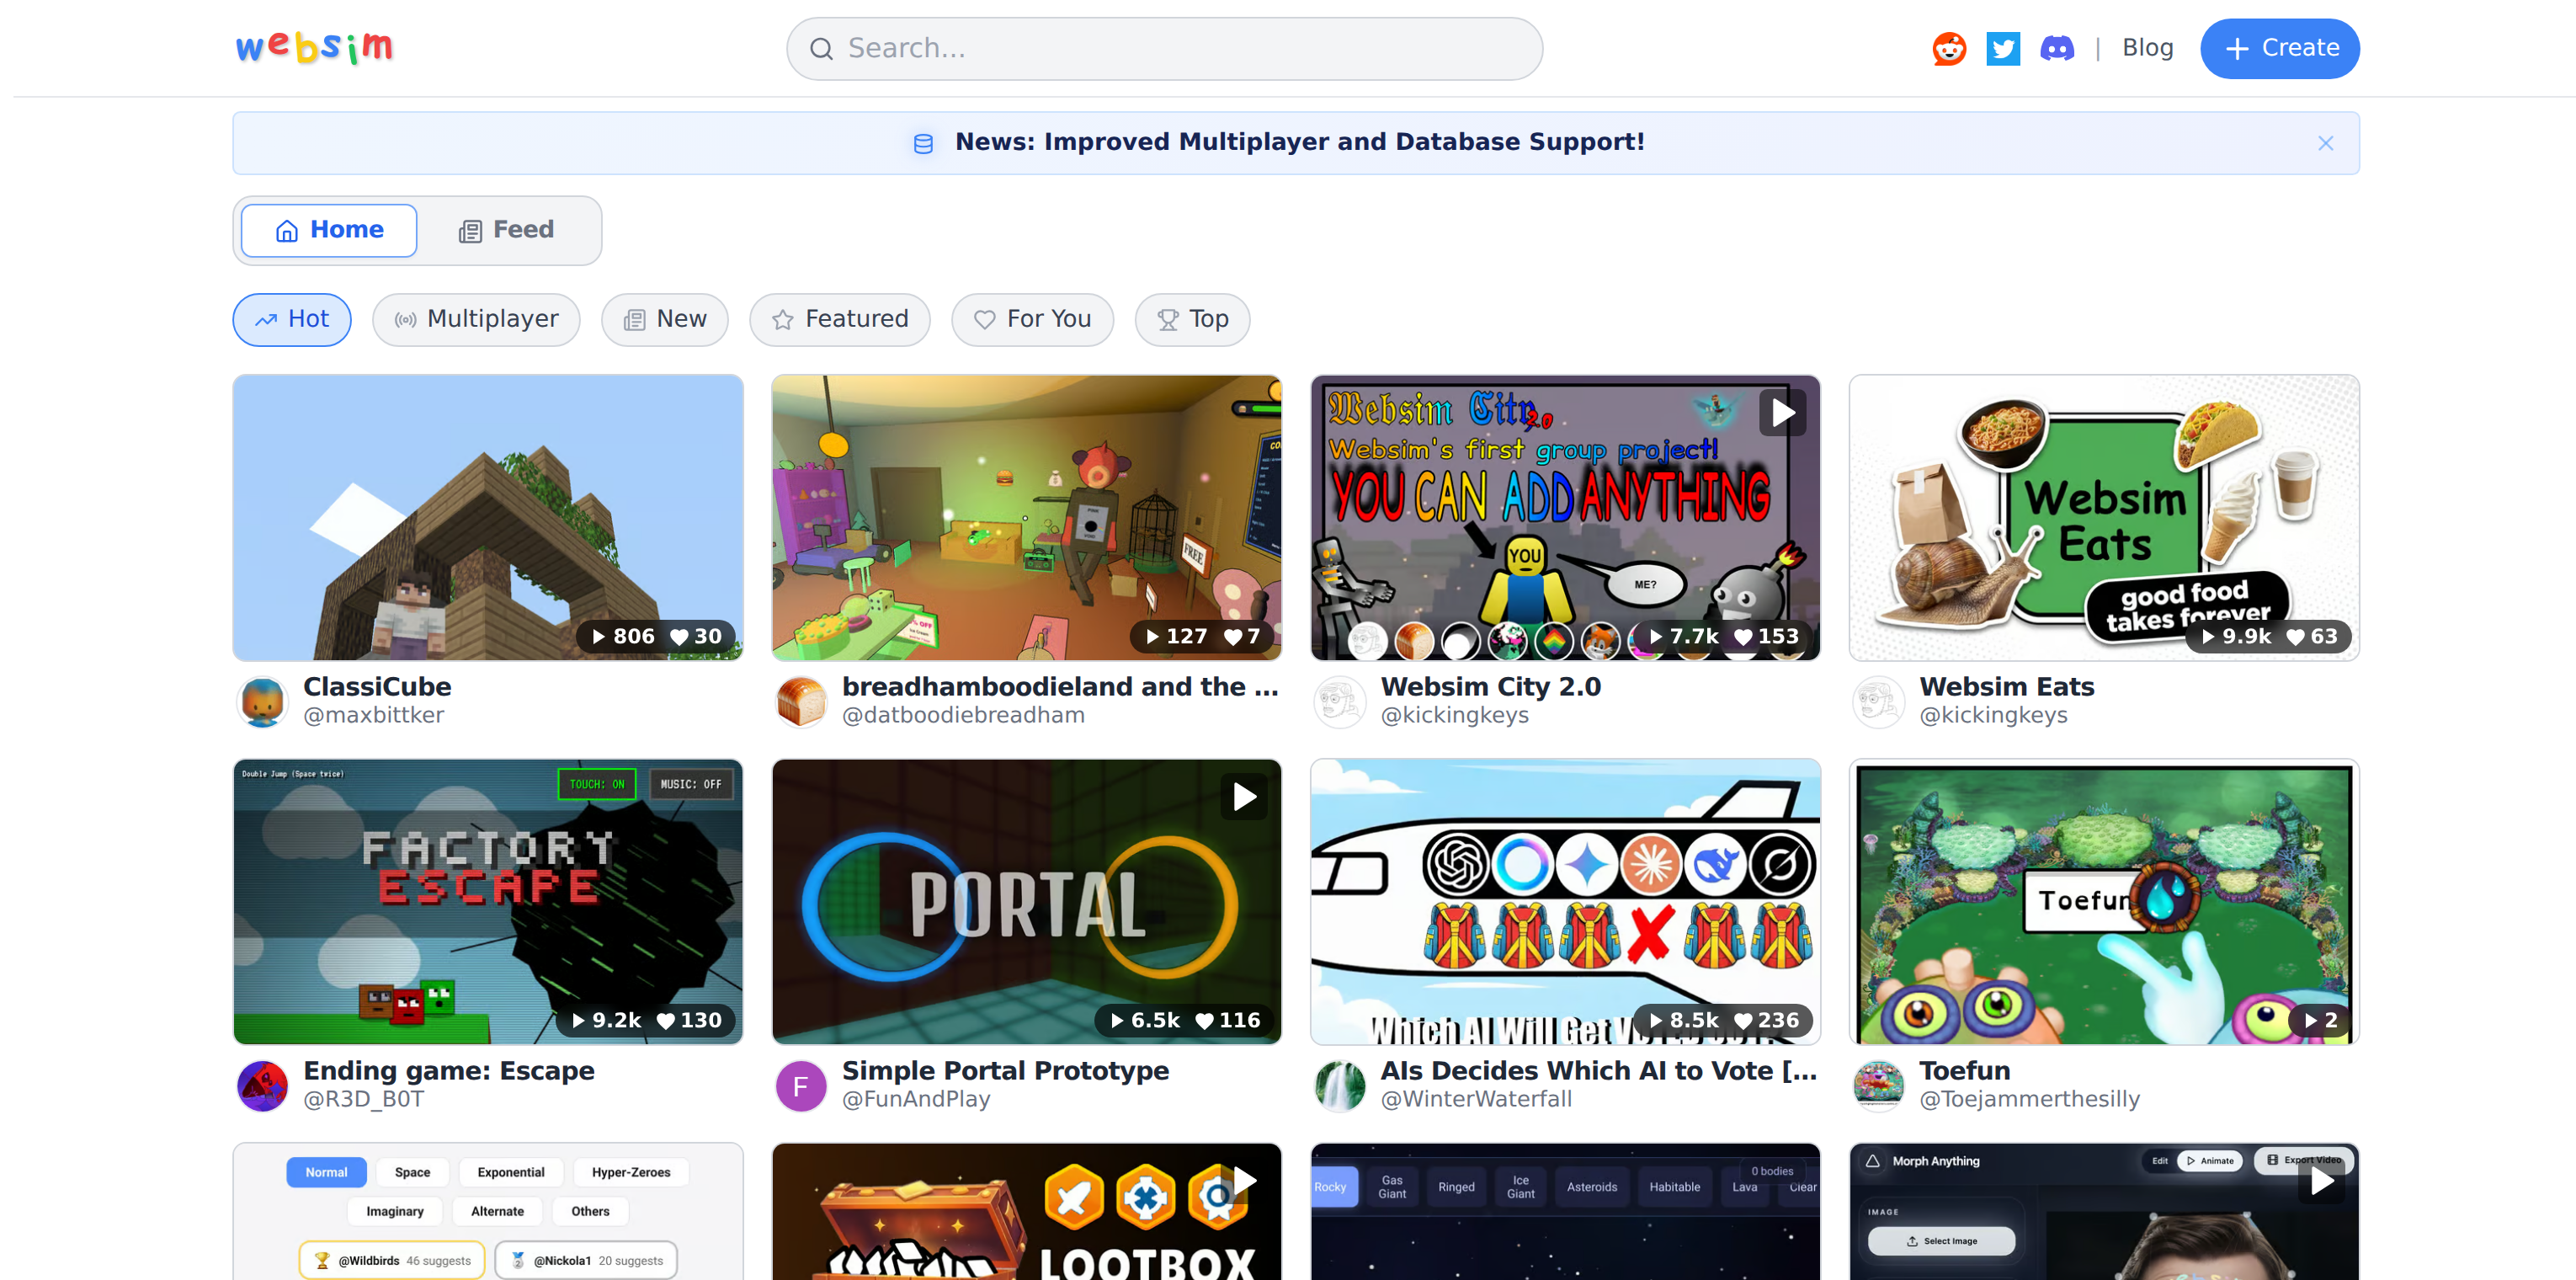Visit the @maxbittker profile
This screenshot has height=1280, width=2576.
373,715
